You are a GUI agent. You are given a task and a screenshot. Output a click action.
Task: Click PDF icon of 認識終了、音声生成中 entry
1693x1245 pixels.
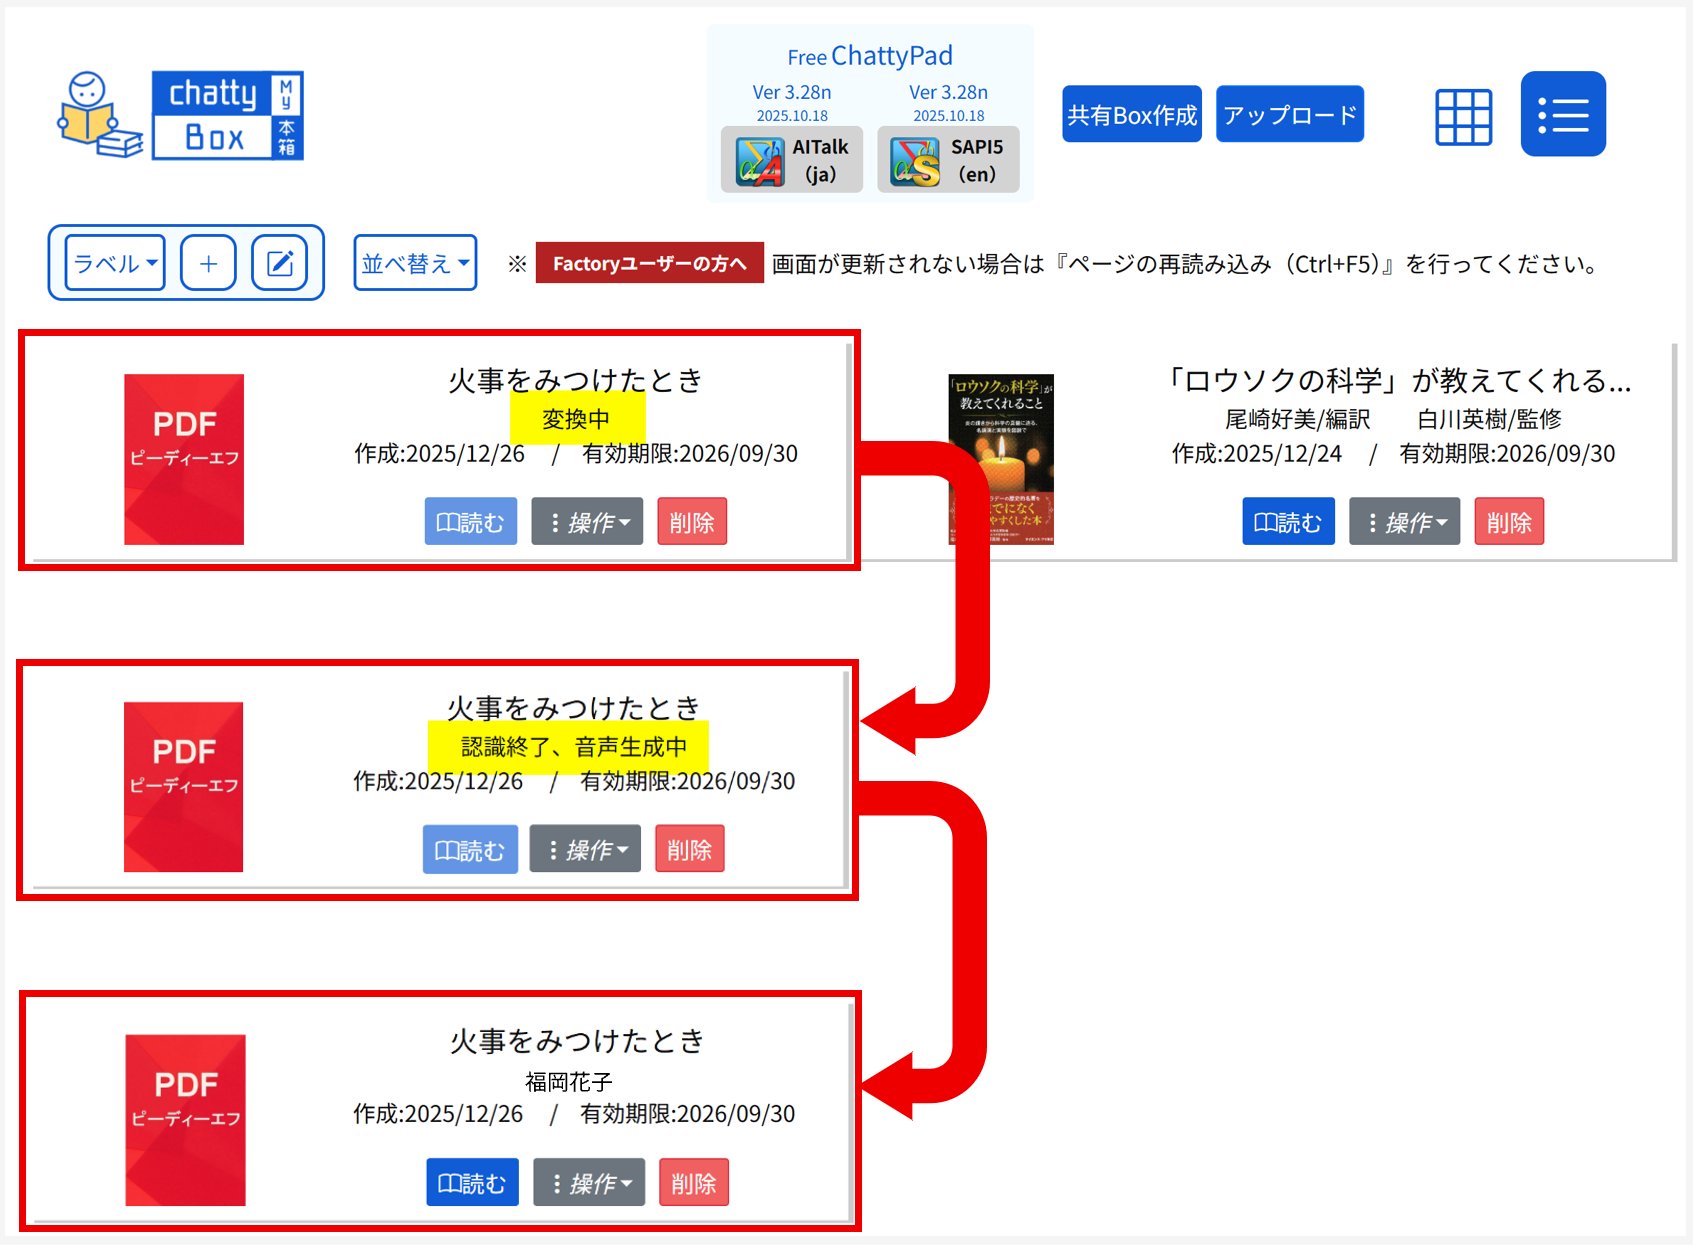[183, 787]
